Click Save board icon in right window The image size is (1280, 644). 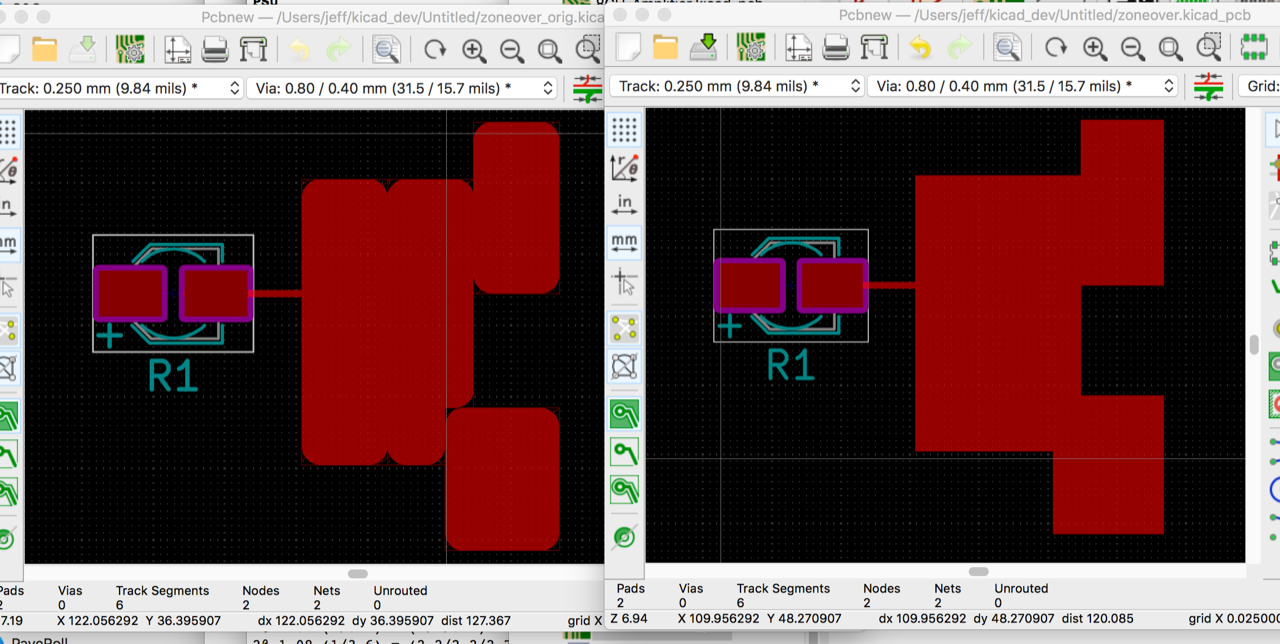[x=704, y=47]
